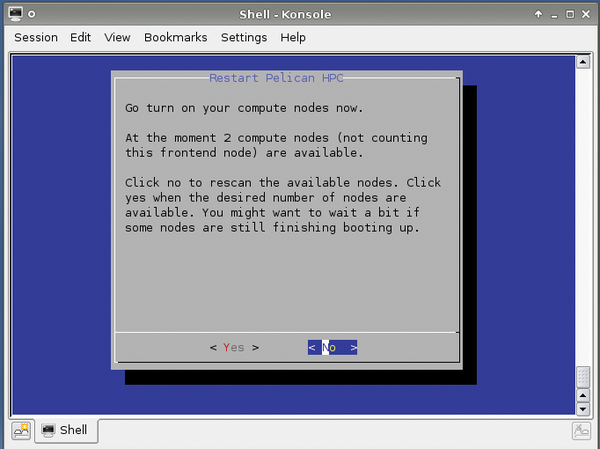Open the Session menu

click(x=36, y=38)
